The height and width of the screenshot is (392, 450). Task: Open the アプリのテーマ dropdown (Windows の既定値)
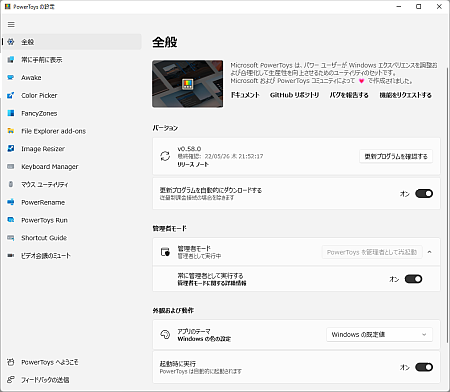[379, 334]
